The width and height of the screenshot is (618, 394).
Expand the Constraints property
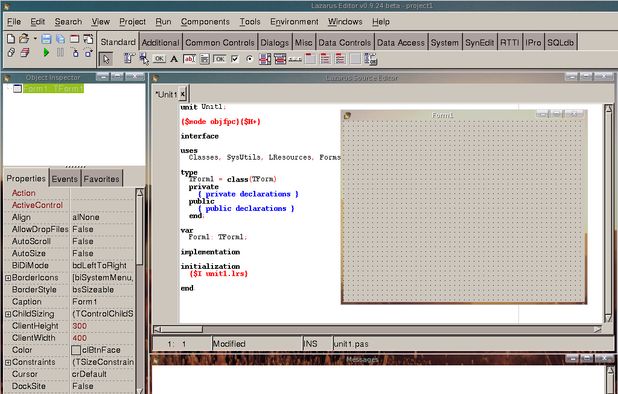pyautogui.click(x=7, y=362)
